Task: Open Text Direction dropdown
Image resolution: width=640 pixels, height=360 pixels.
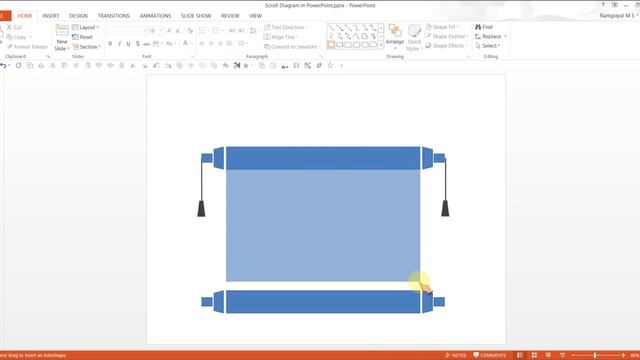Action: click(286, 27)
